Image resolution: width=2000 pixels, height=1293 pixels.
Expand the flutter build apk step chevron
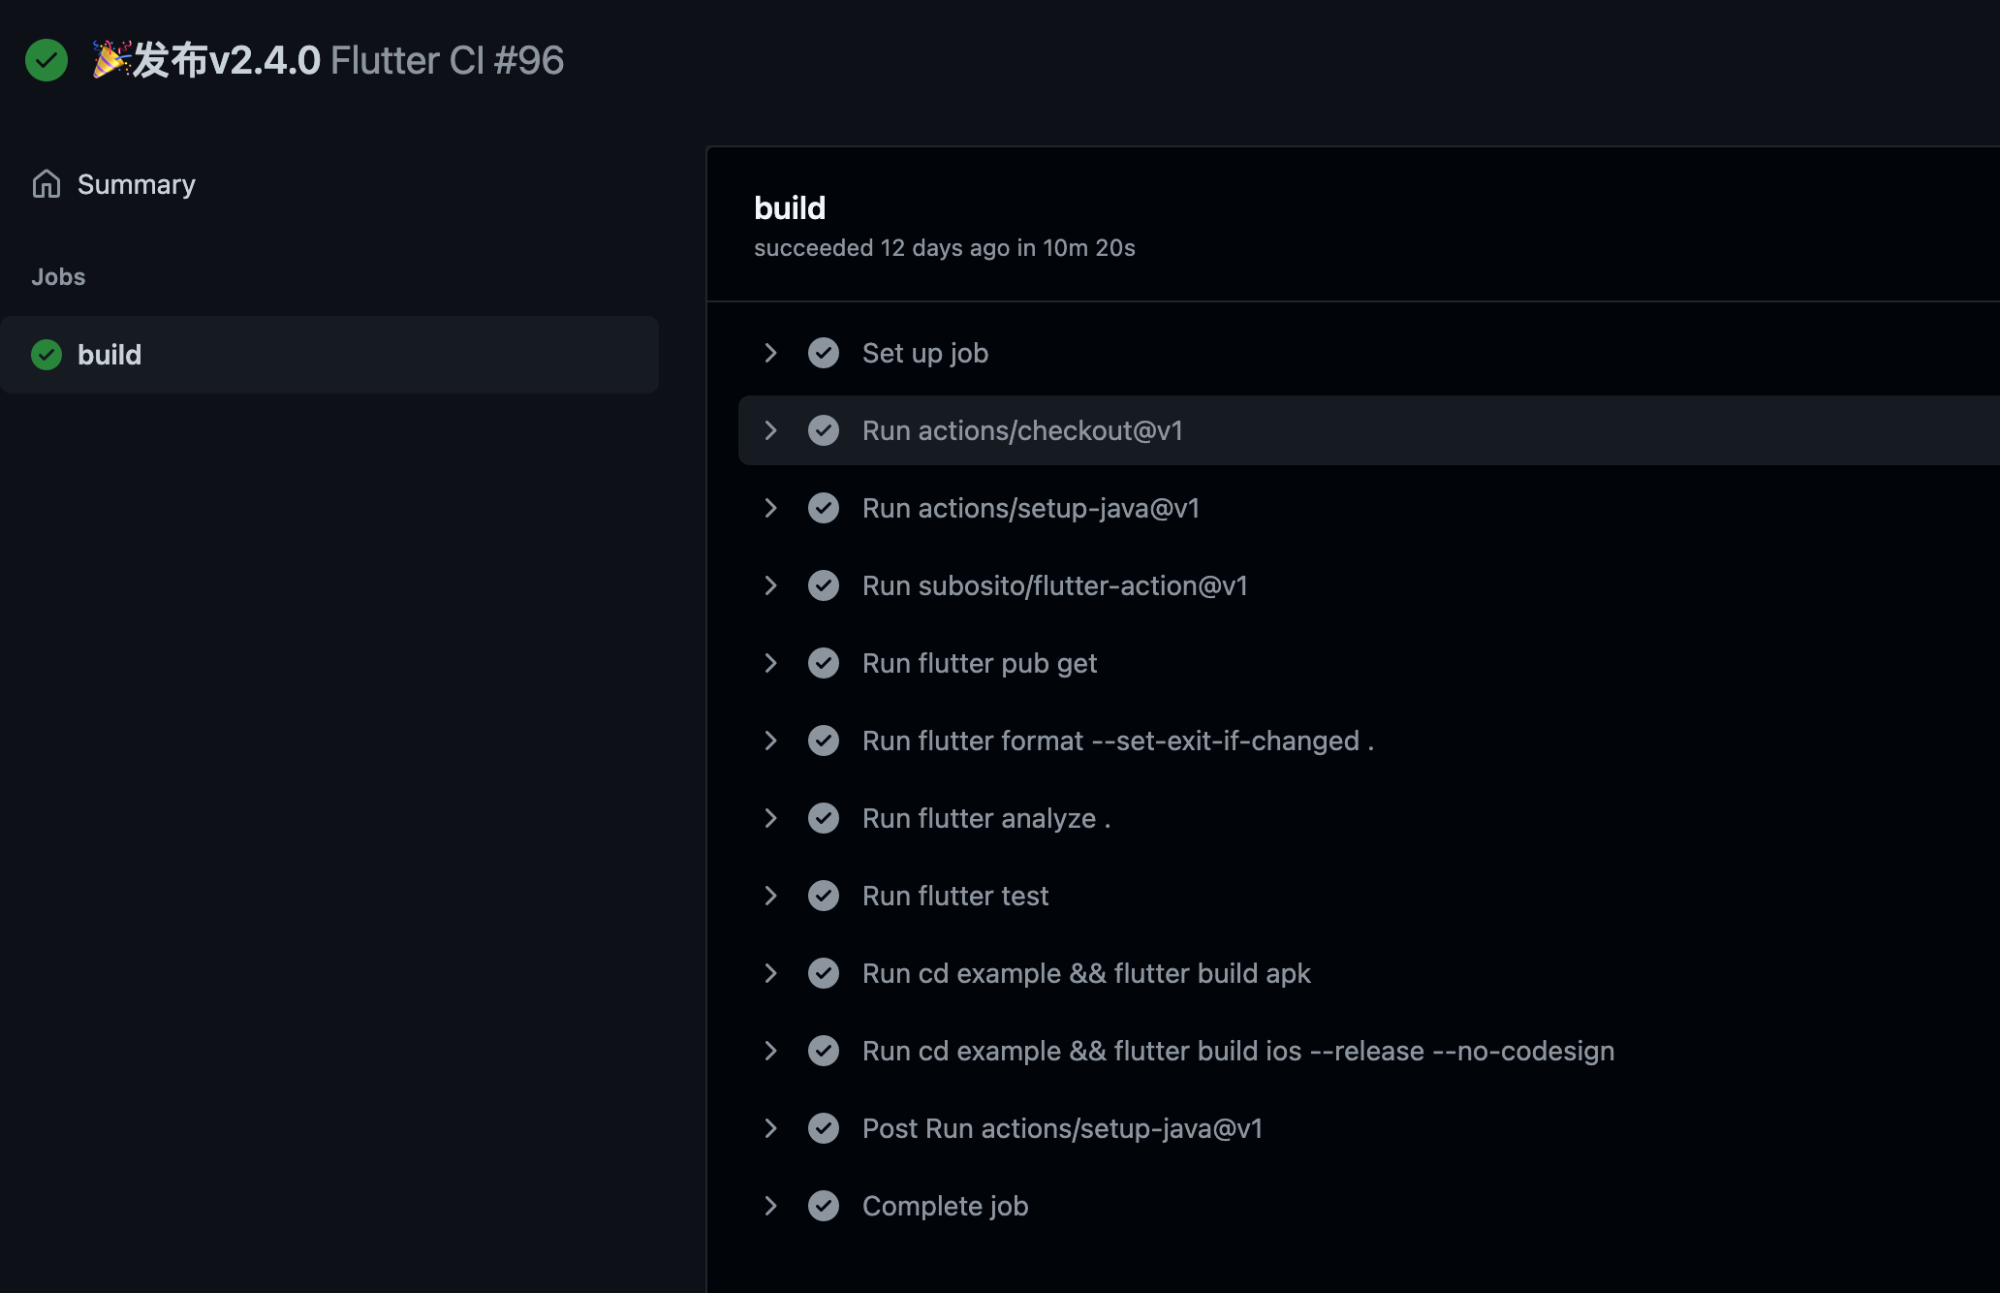click(770, 973)
